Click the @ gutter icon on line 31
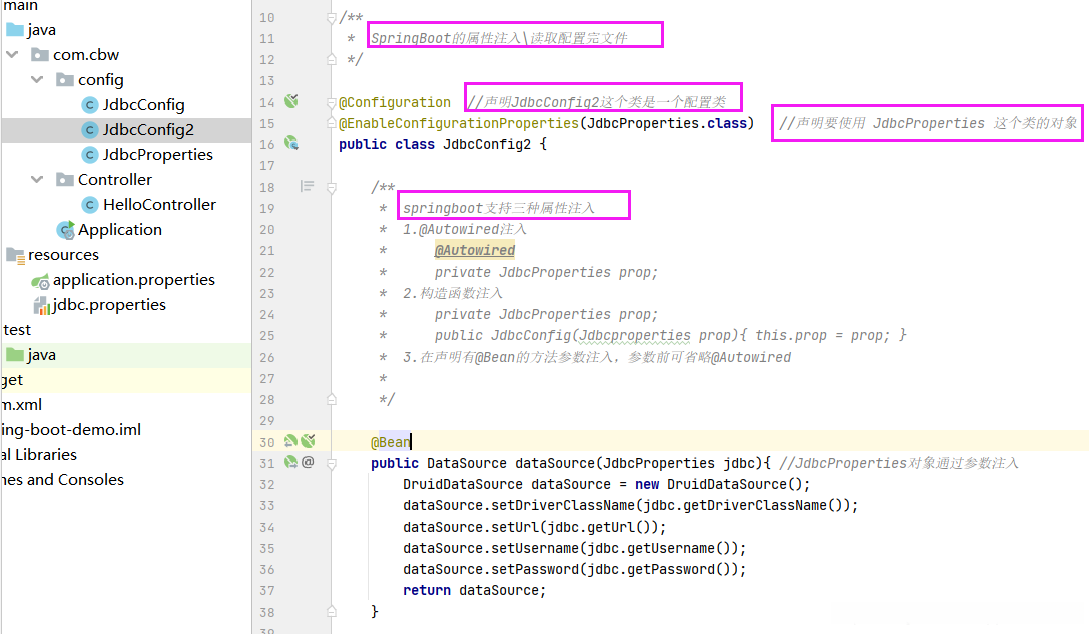Image resolution: width=1089 pixels, height=634 pixels. tap(308, 462)
